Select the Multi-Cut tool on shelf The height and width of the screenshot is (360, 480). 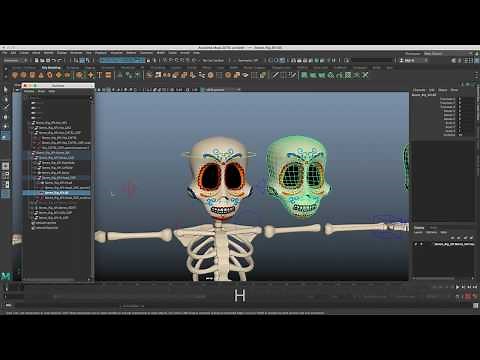click(x=275, y=75)
